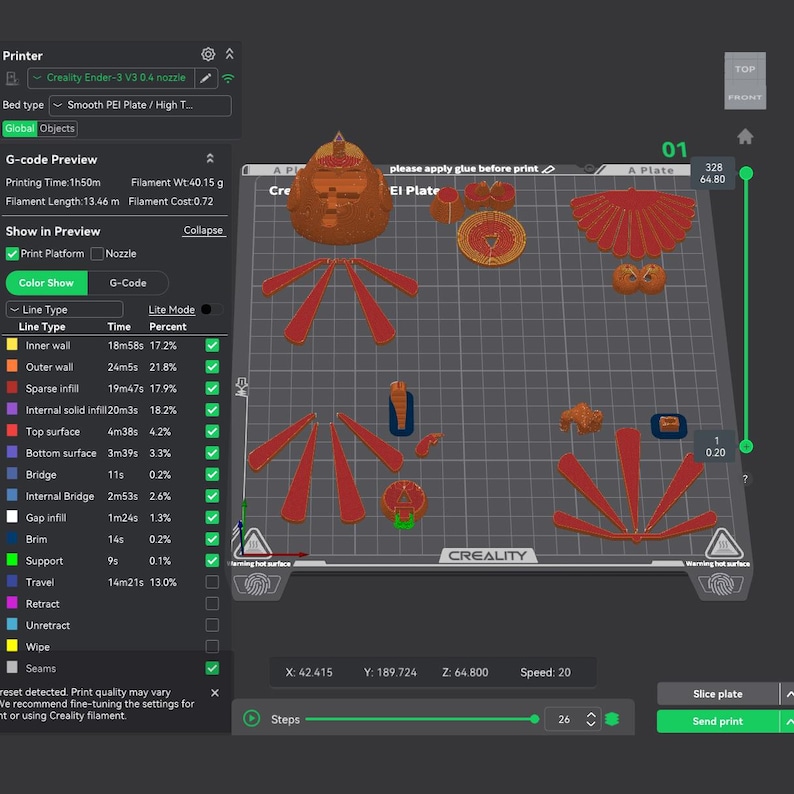
Task: Open Creality Ender-3 V3 printer dropdown
Action: click(x=111, y=78)
